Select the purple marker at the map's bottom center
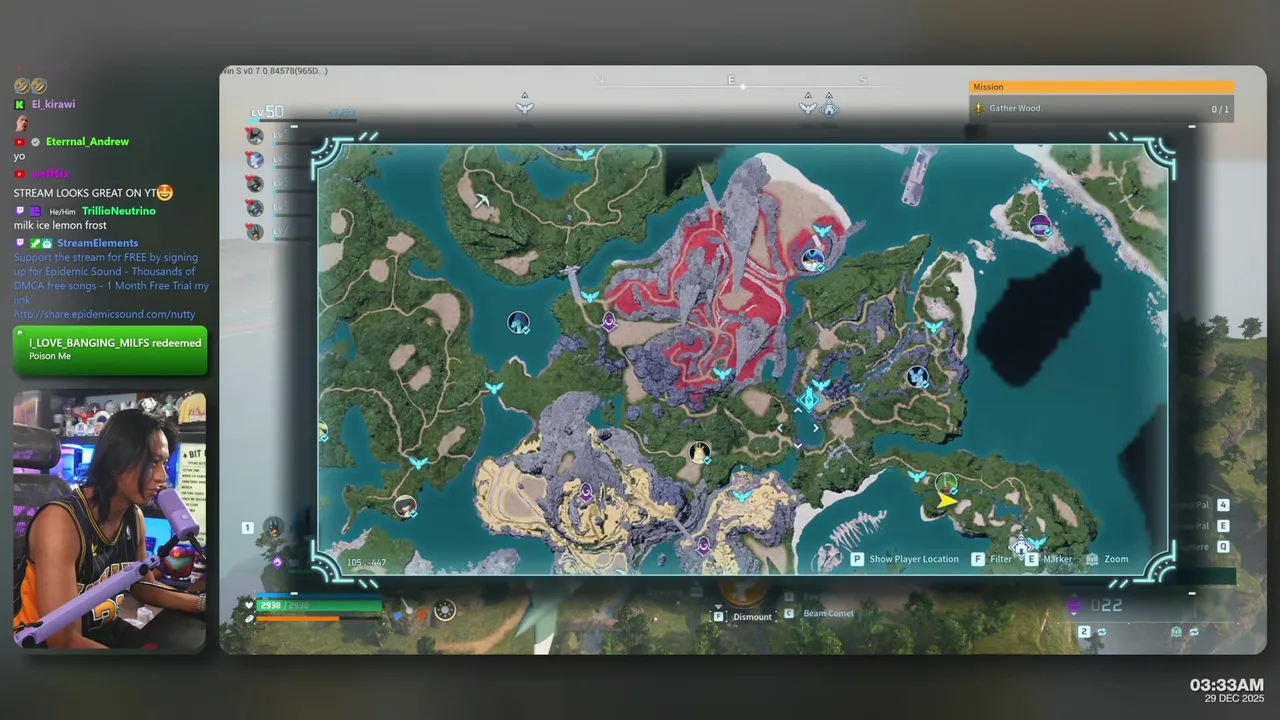Screen dimensions: 1280x720 pos(703,545)
